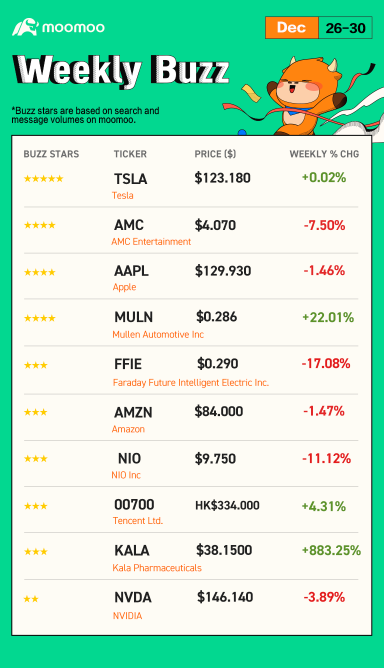Click the orange bull mascot illustration

pyautogui.click(x=305, y=96)
